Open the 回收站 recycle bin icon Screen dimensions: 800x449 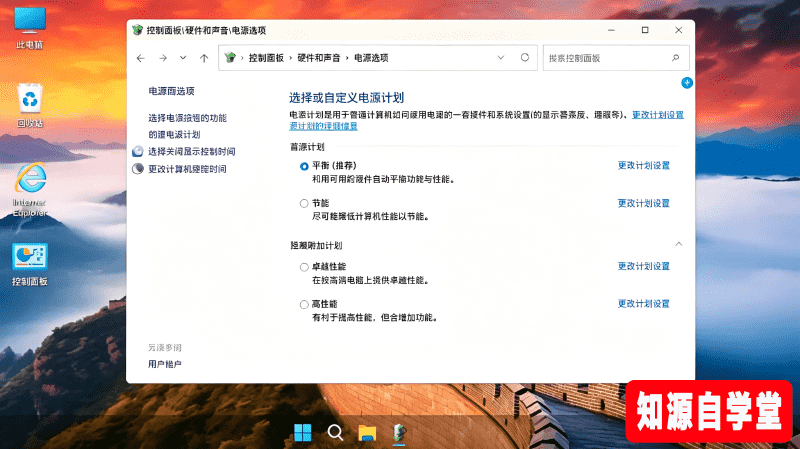[30, 105]
